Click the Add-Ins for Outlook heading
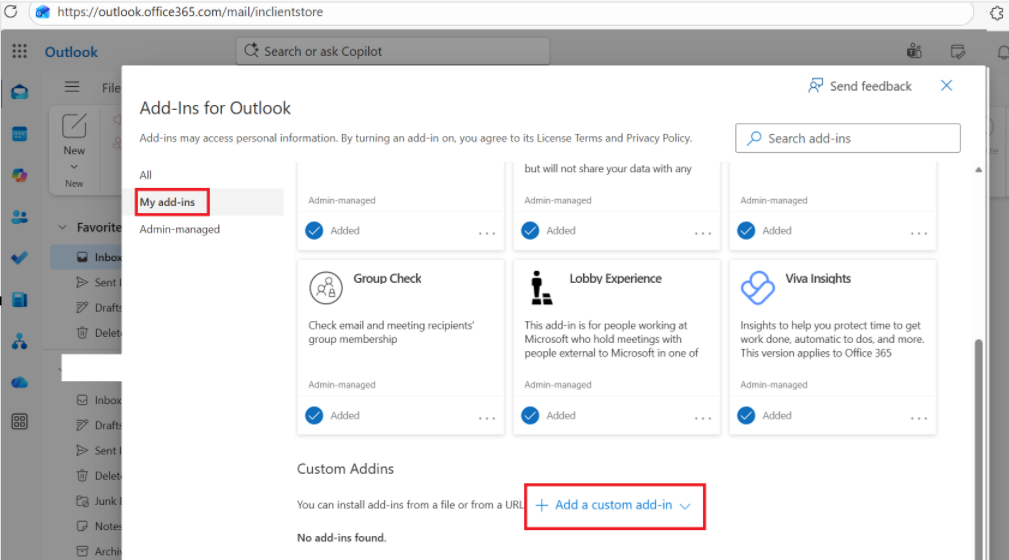 [x=215, y=107]
